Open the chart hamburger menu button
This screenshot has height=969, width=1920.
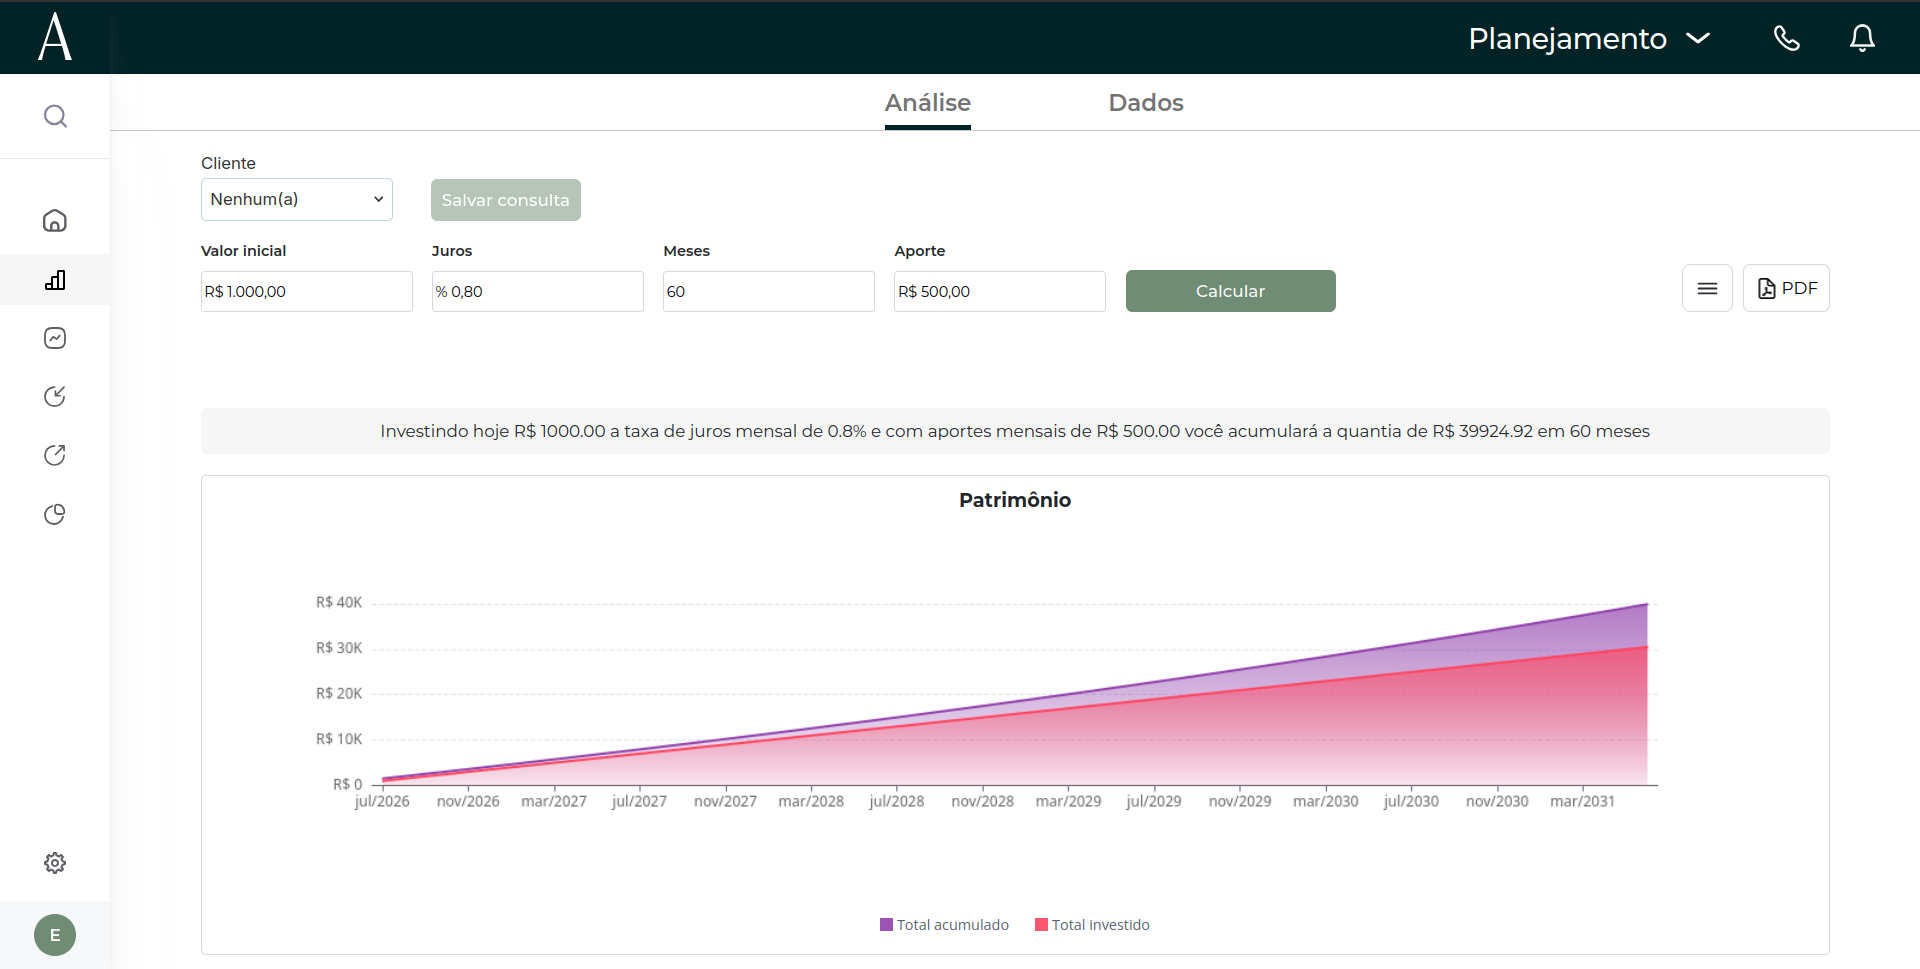click(x=1707, y=288)
